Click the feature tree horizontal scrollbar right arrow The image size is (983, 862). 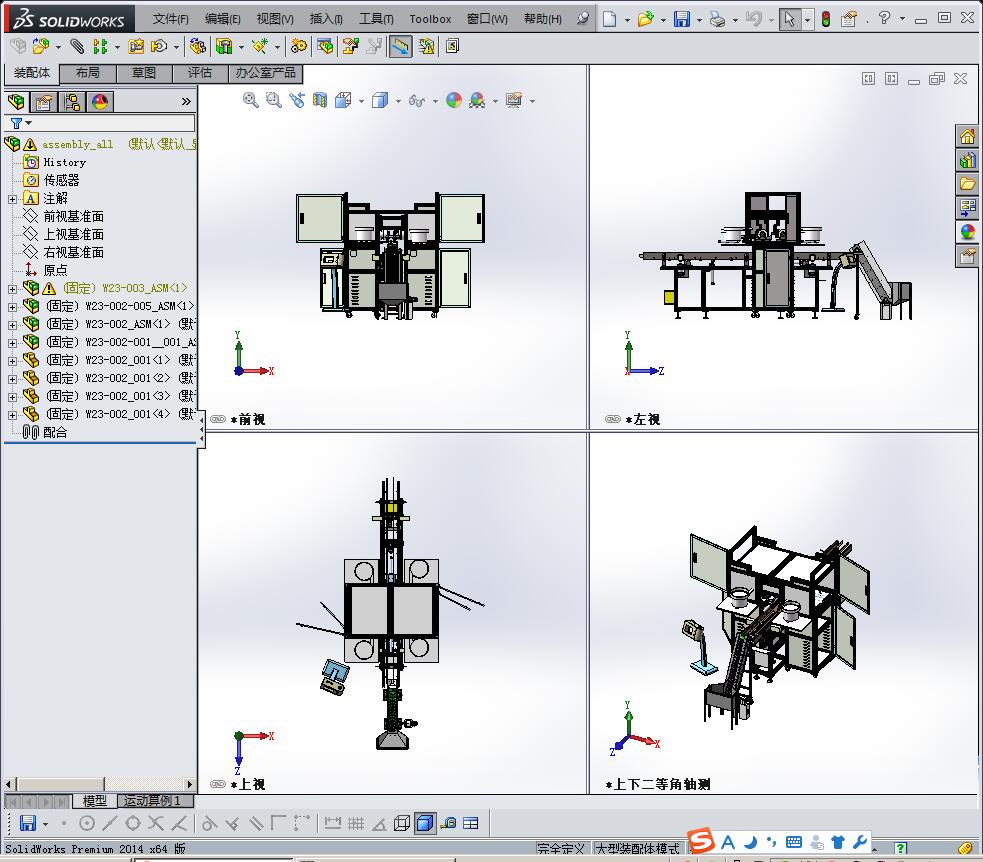pyautogui.click(x=190, y=784)
